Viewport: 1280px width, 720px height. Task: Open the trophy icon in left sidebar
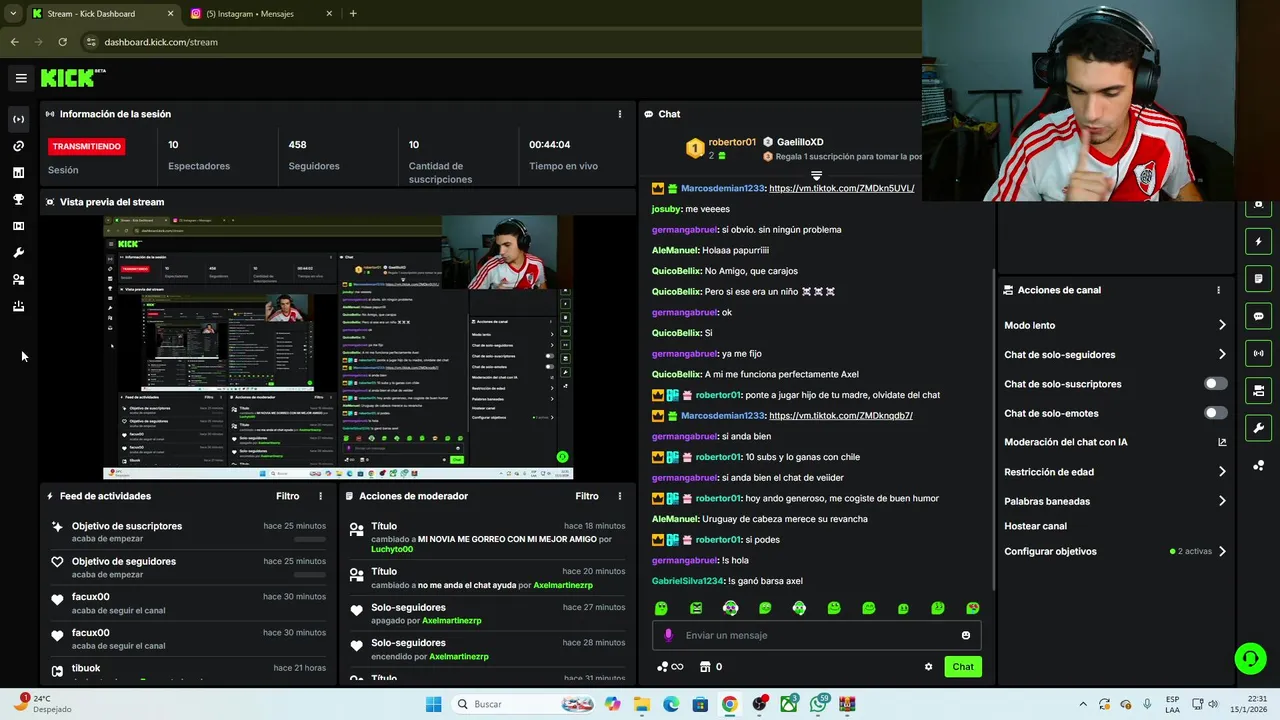click(18, 199)
